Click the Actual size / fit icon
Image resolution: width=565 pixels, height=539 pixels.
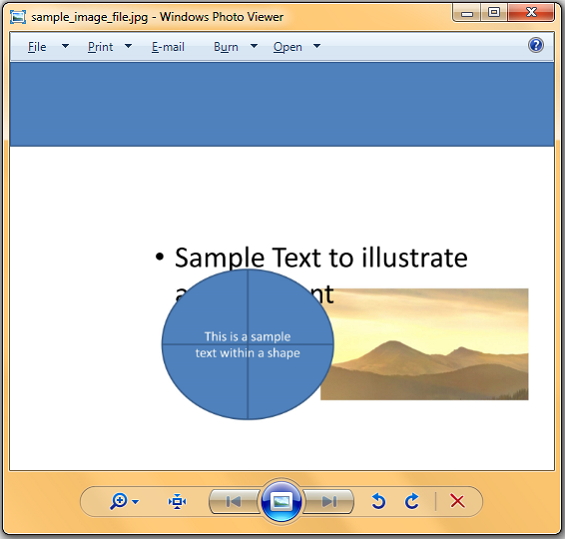[177, 502]
